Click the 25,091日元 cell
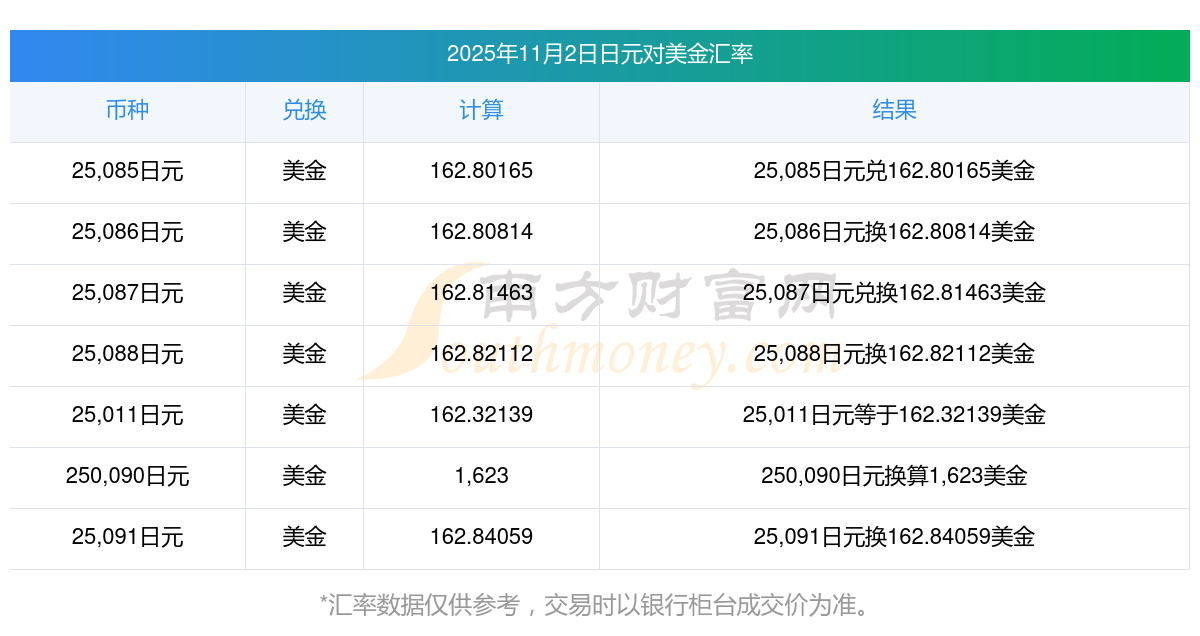This screenshot has width=1200, height=636. pyautogui.click(x=127, y=537)
